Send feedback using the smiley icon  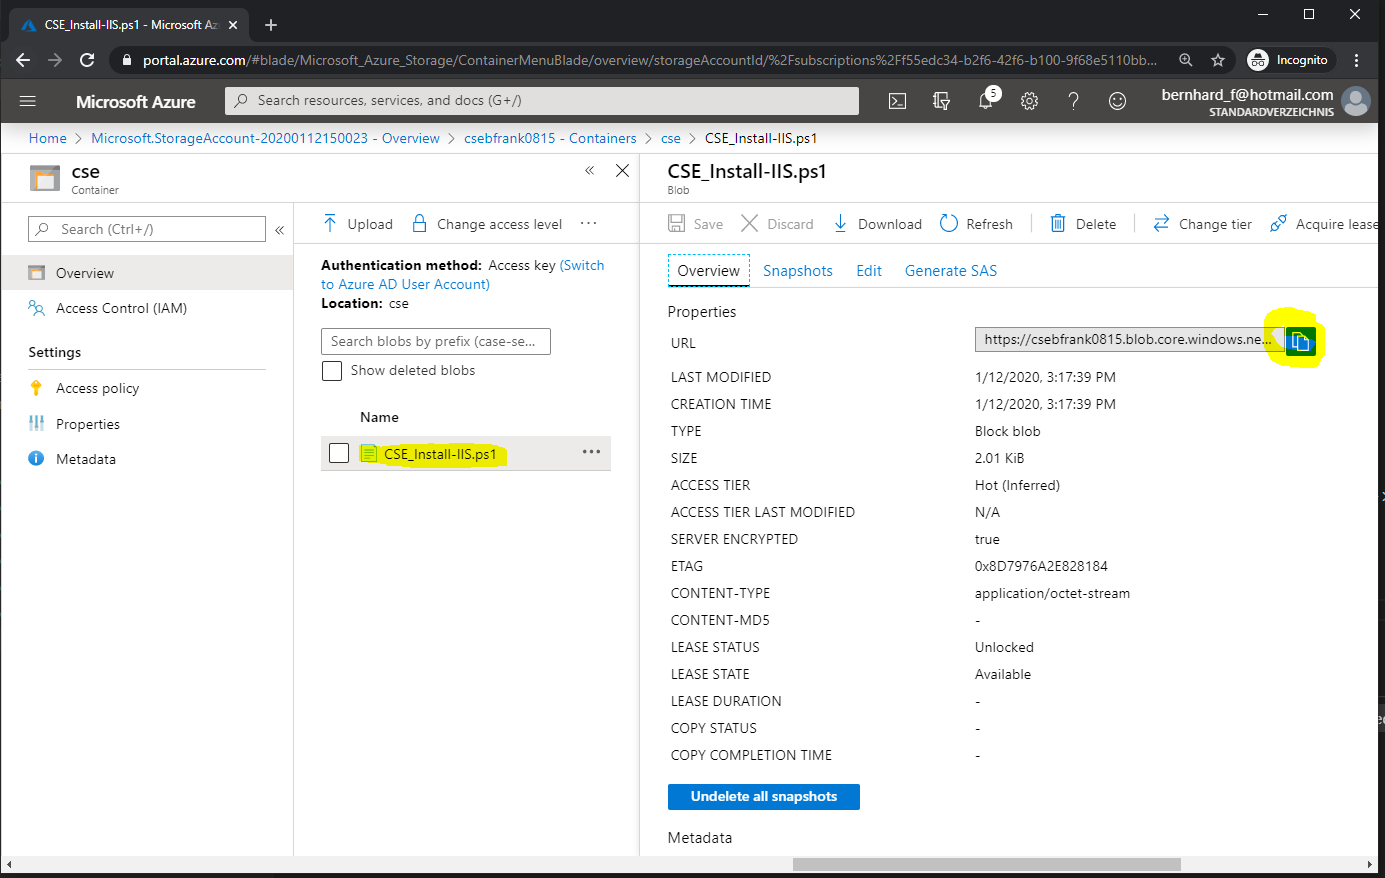[1117, 101]
